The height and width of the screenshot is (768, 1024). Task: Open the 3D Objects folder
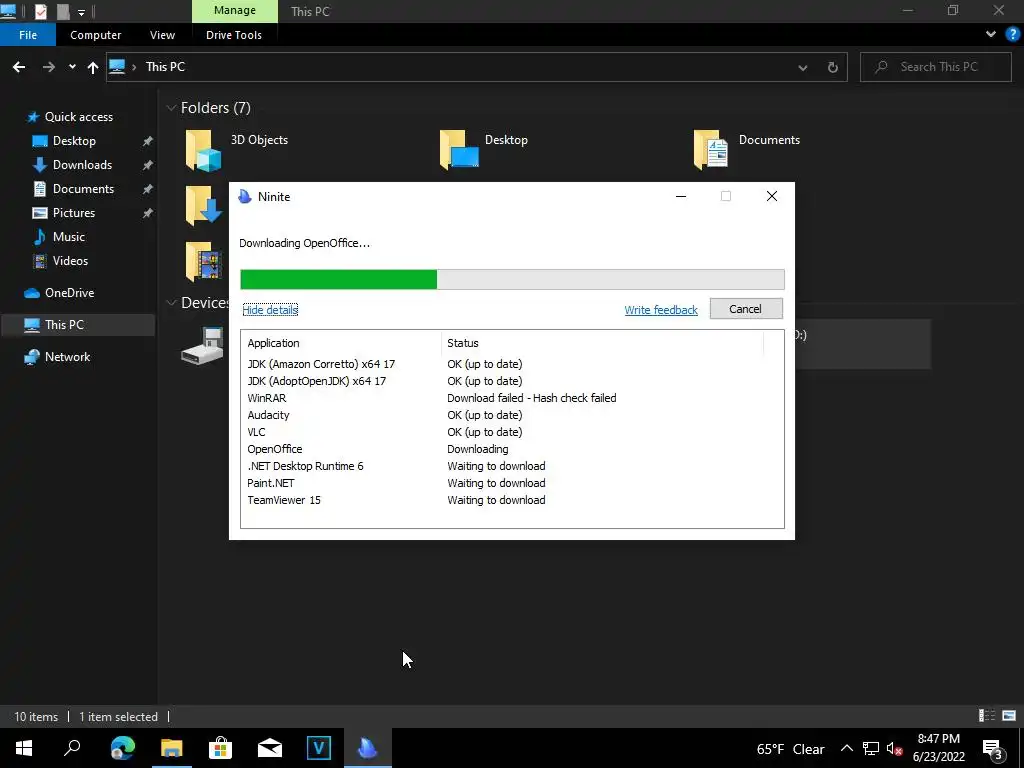(x=236, y=150)
